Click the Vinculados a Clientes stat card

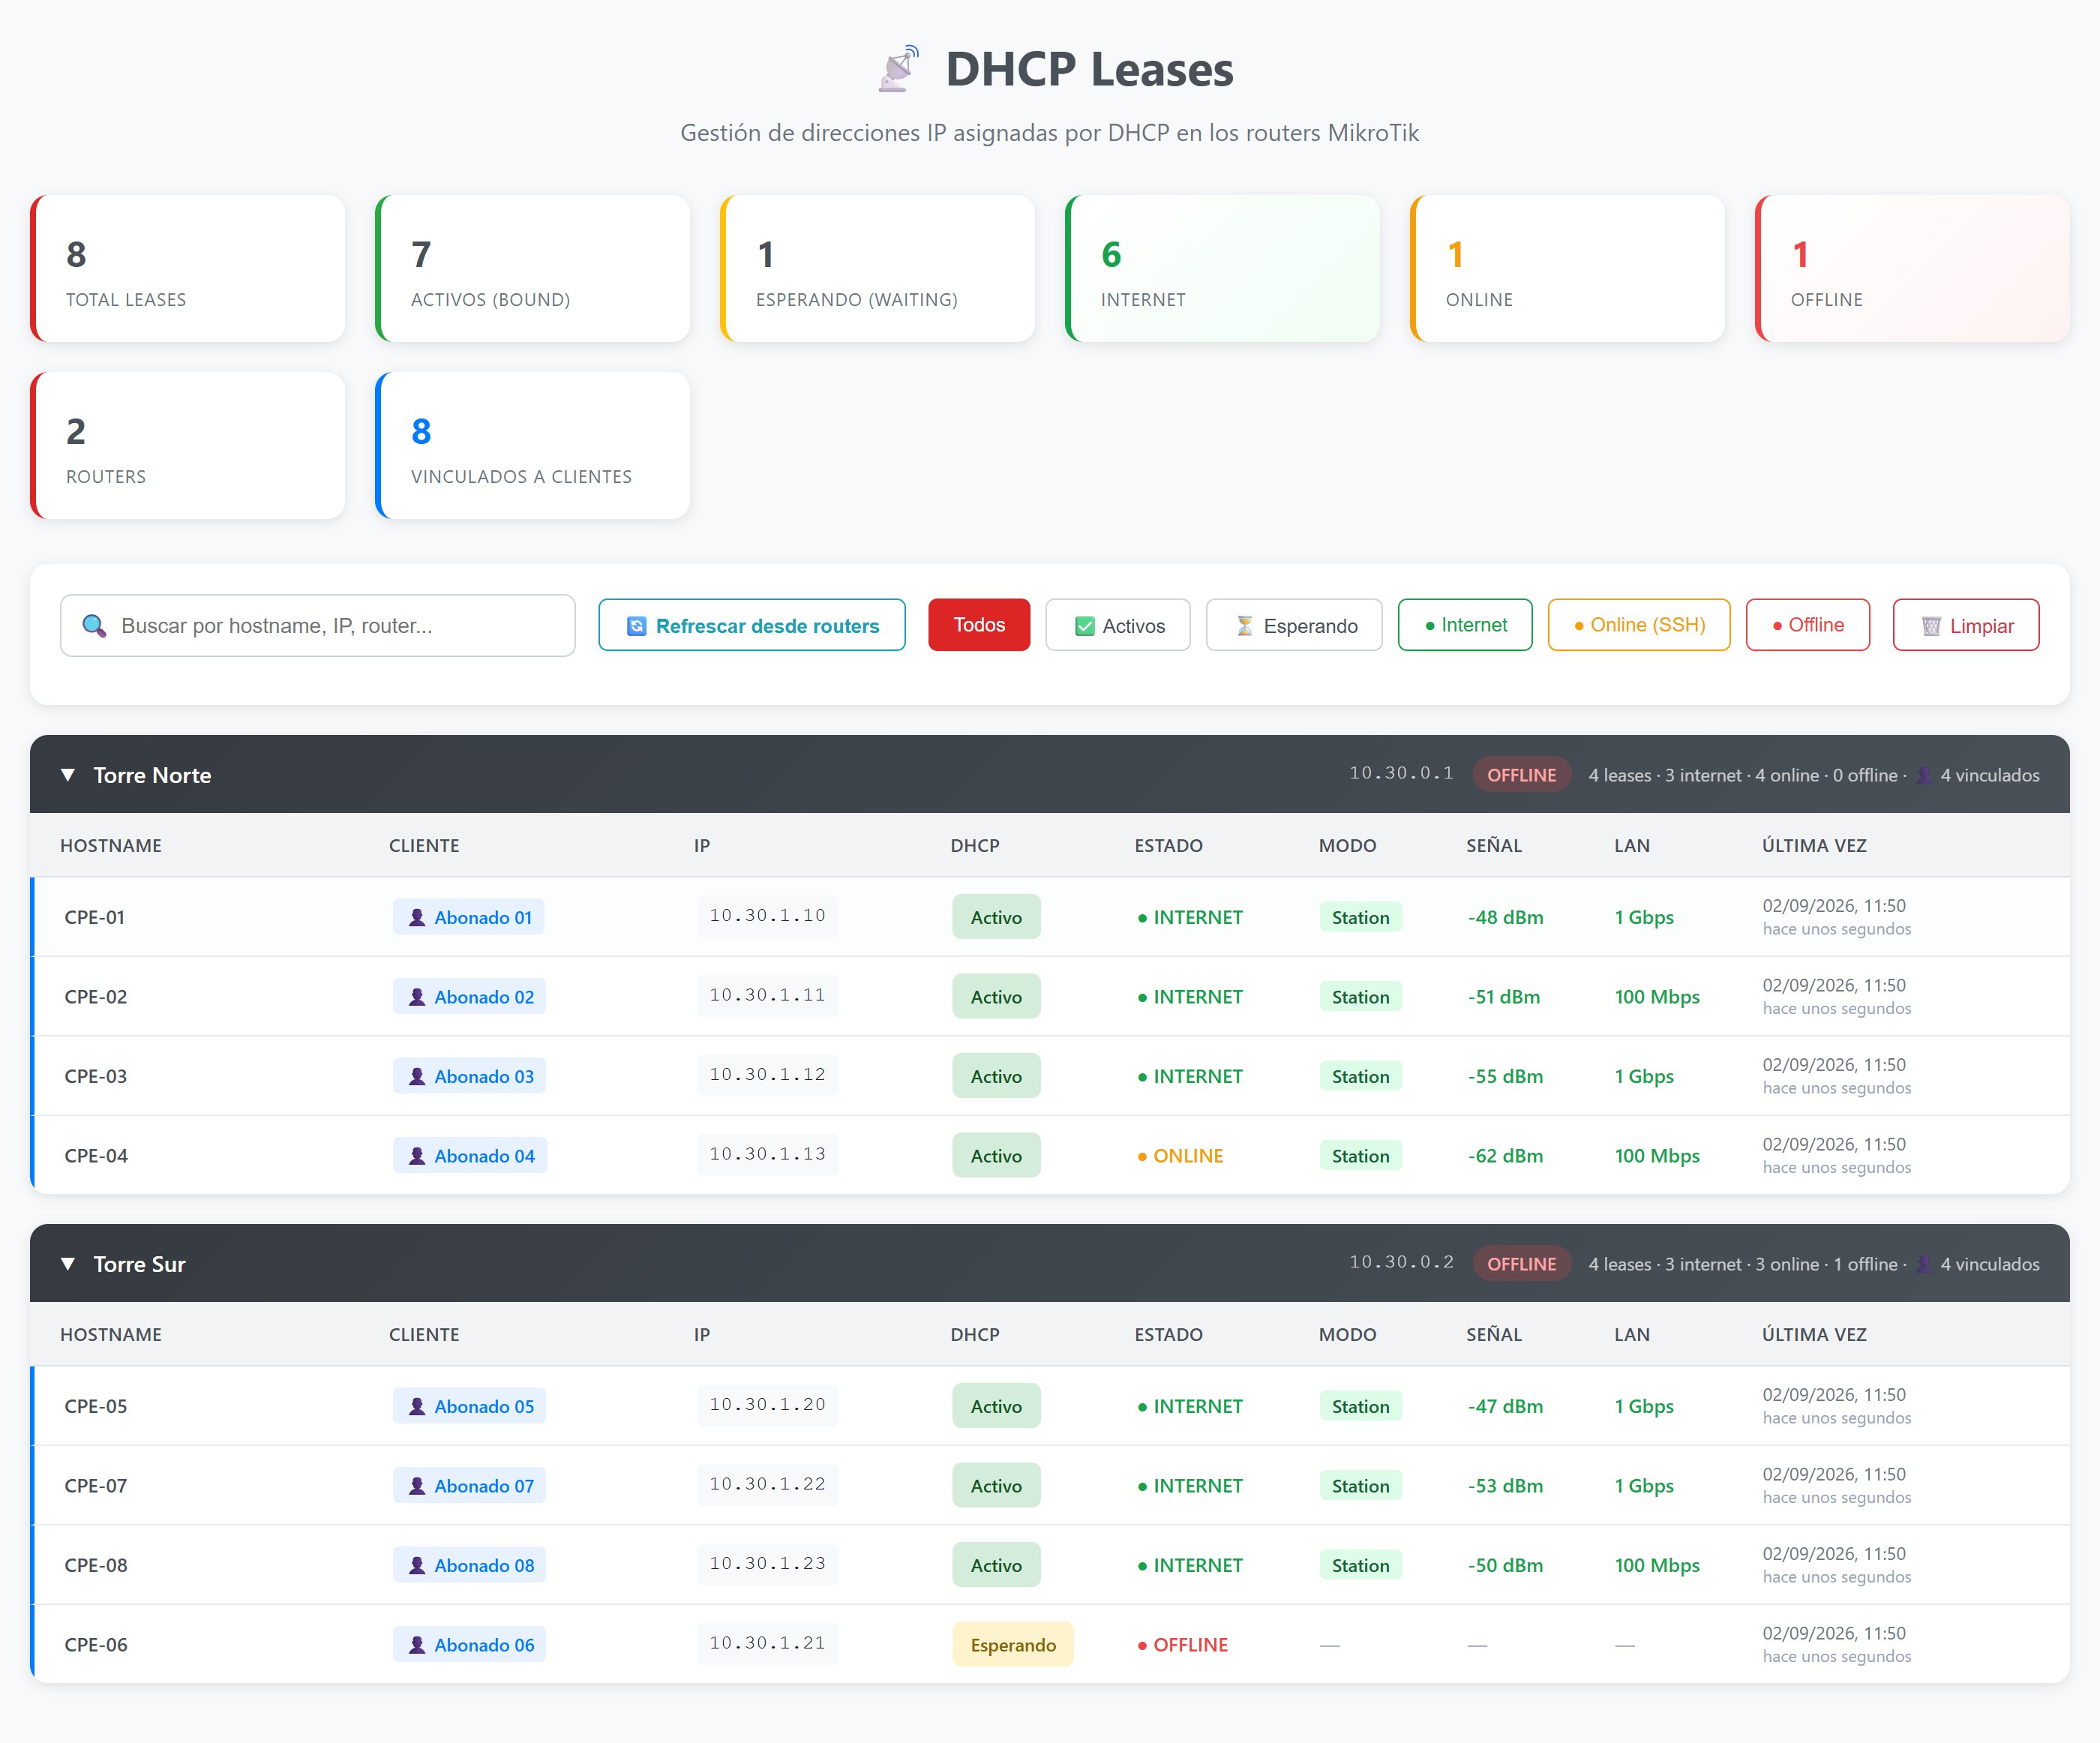(533, 446)
